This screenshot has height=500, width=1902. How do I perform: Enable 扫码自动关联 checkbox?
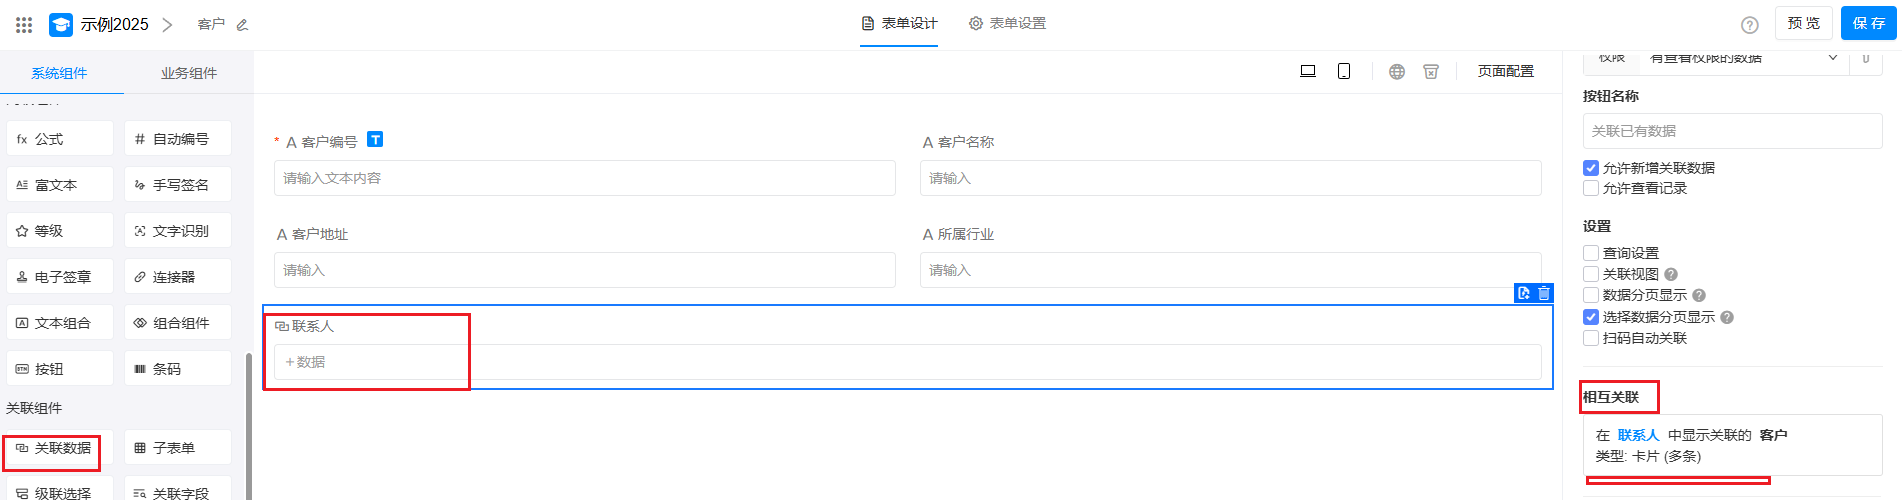tap(1591, 338)
